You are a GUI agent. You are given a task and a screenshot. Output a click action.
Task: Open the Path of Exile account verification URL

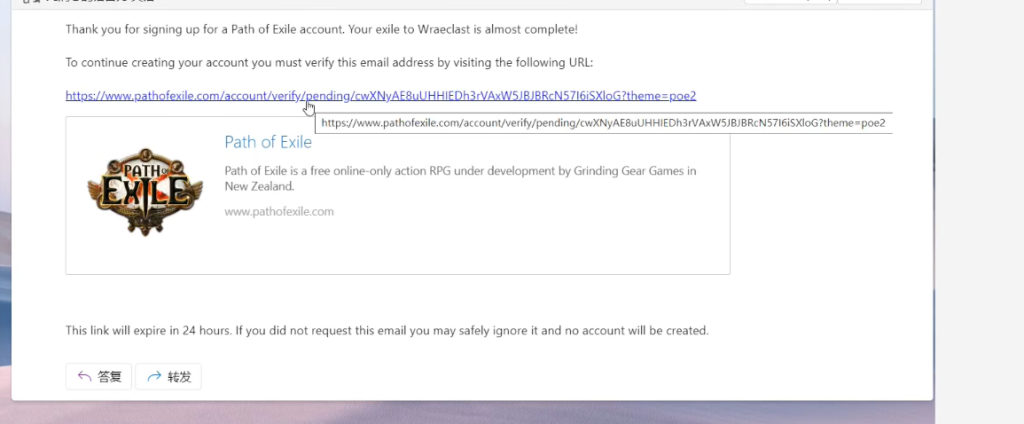click(381, 96)
